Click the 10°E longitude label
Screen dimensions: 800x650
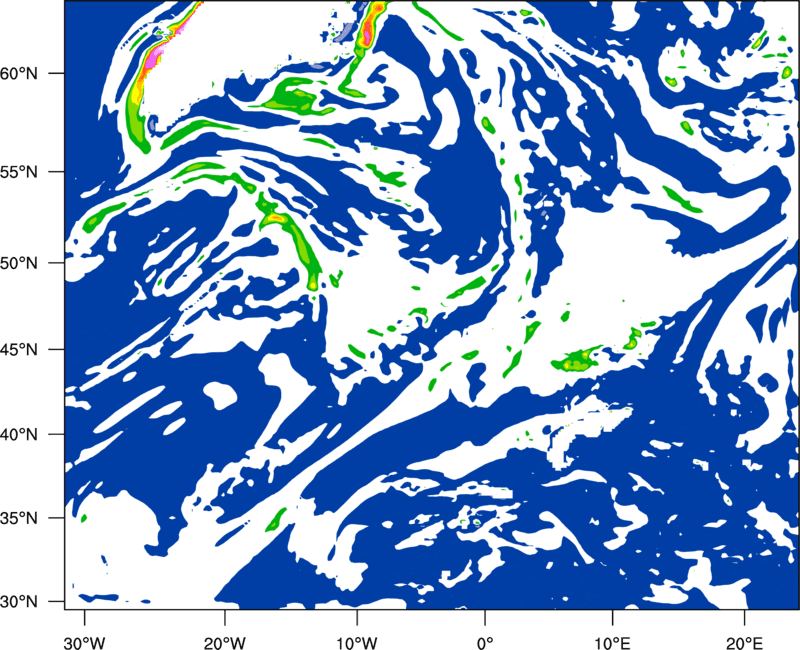tap(612, 642)
